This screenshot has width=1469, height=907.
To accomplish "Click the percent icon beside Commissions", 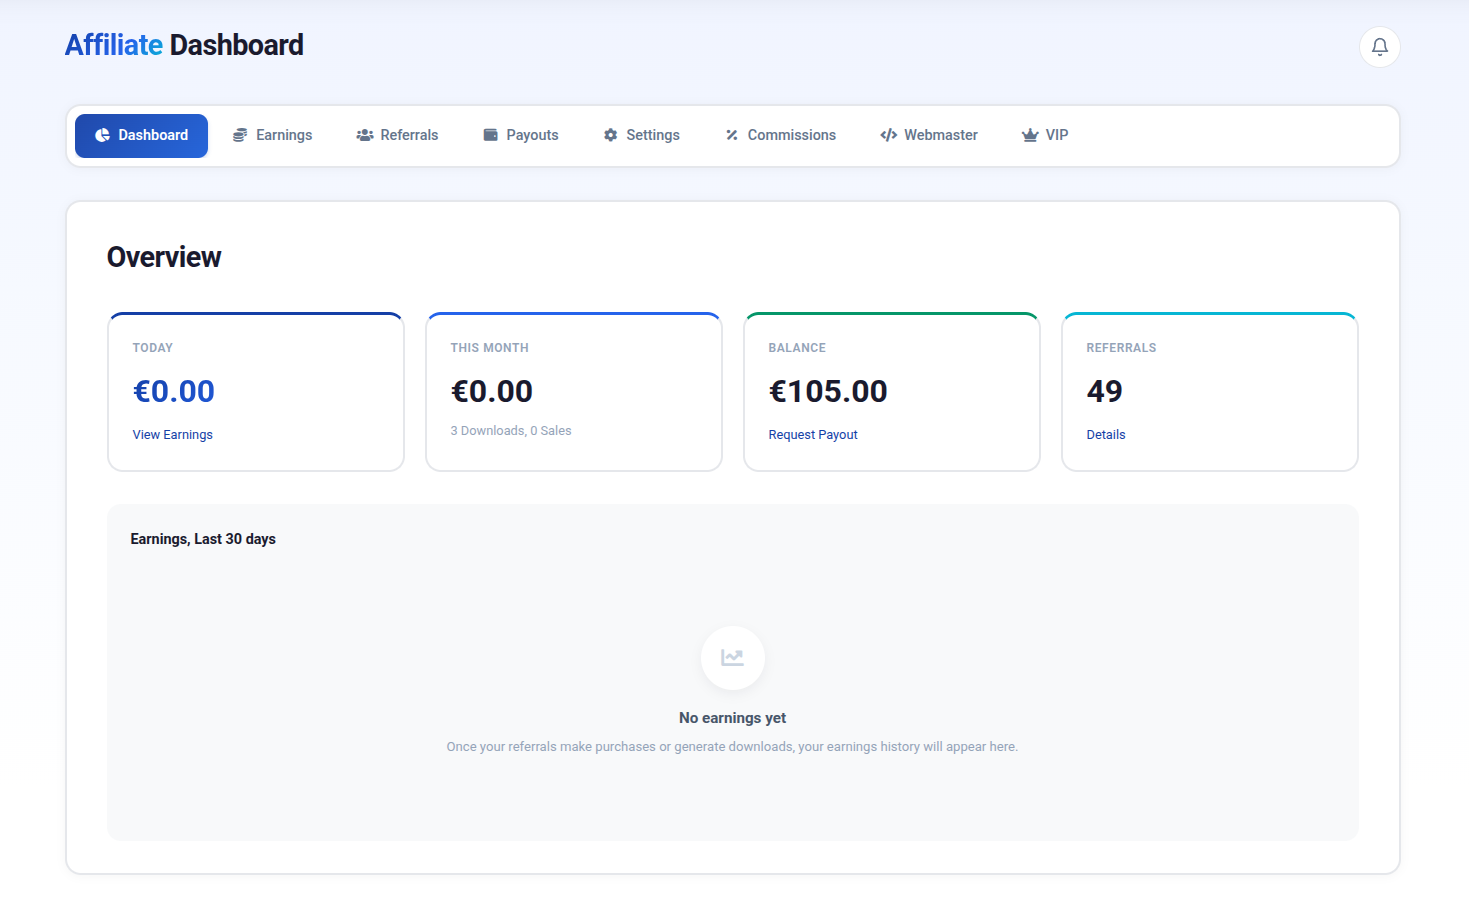I will tap(732, 135).
